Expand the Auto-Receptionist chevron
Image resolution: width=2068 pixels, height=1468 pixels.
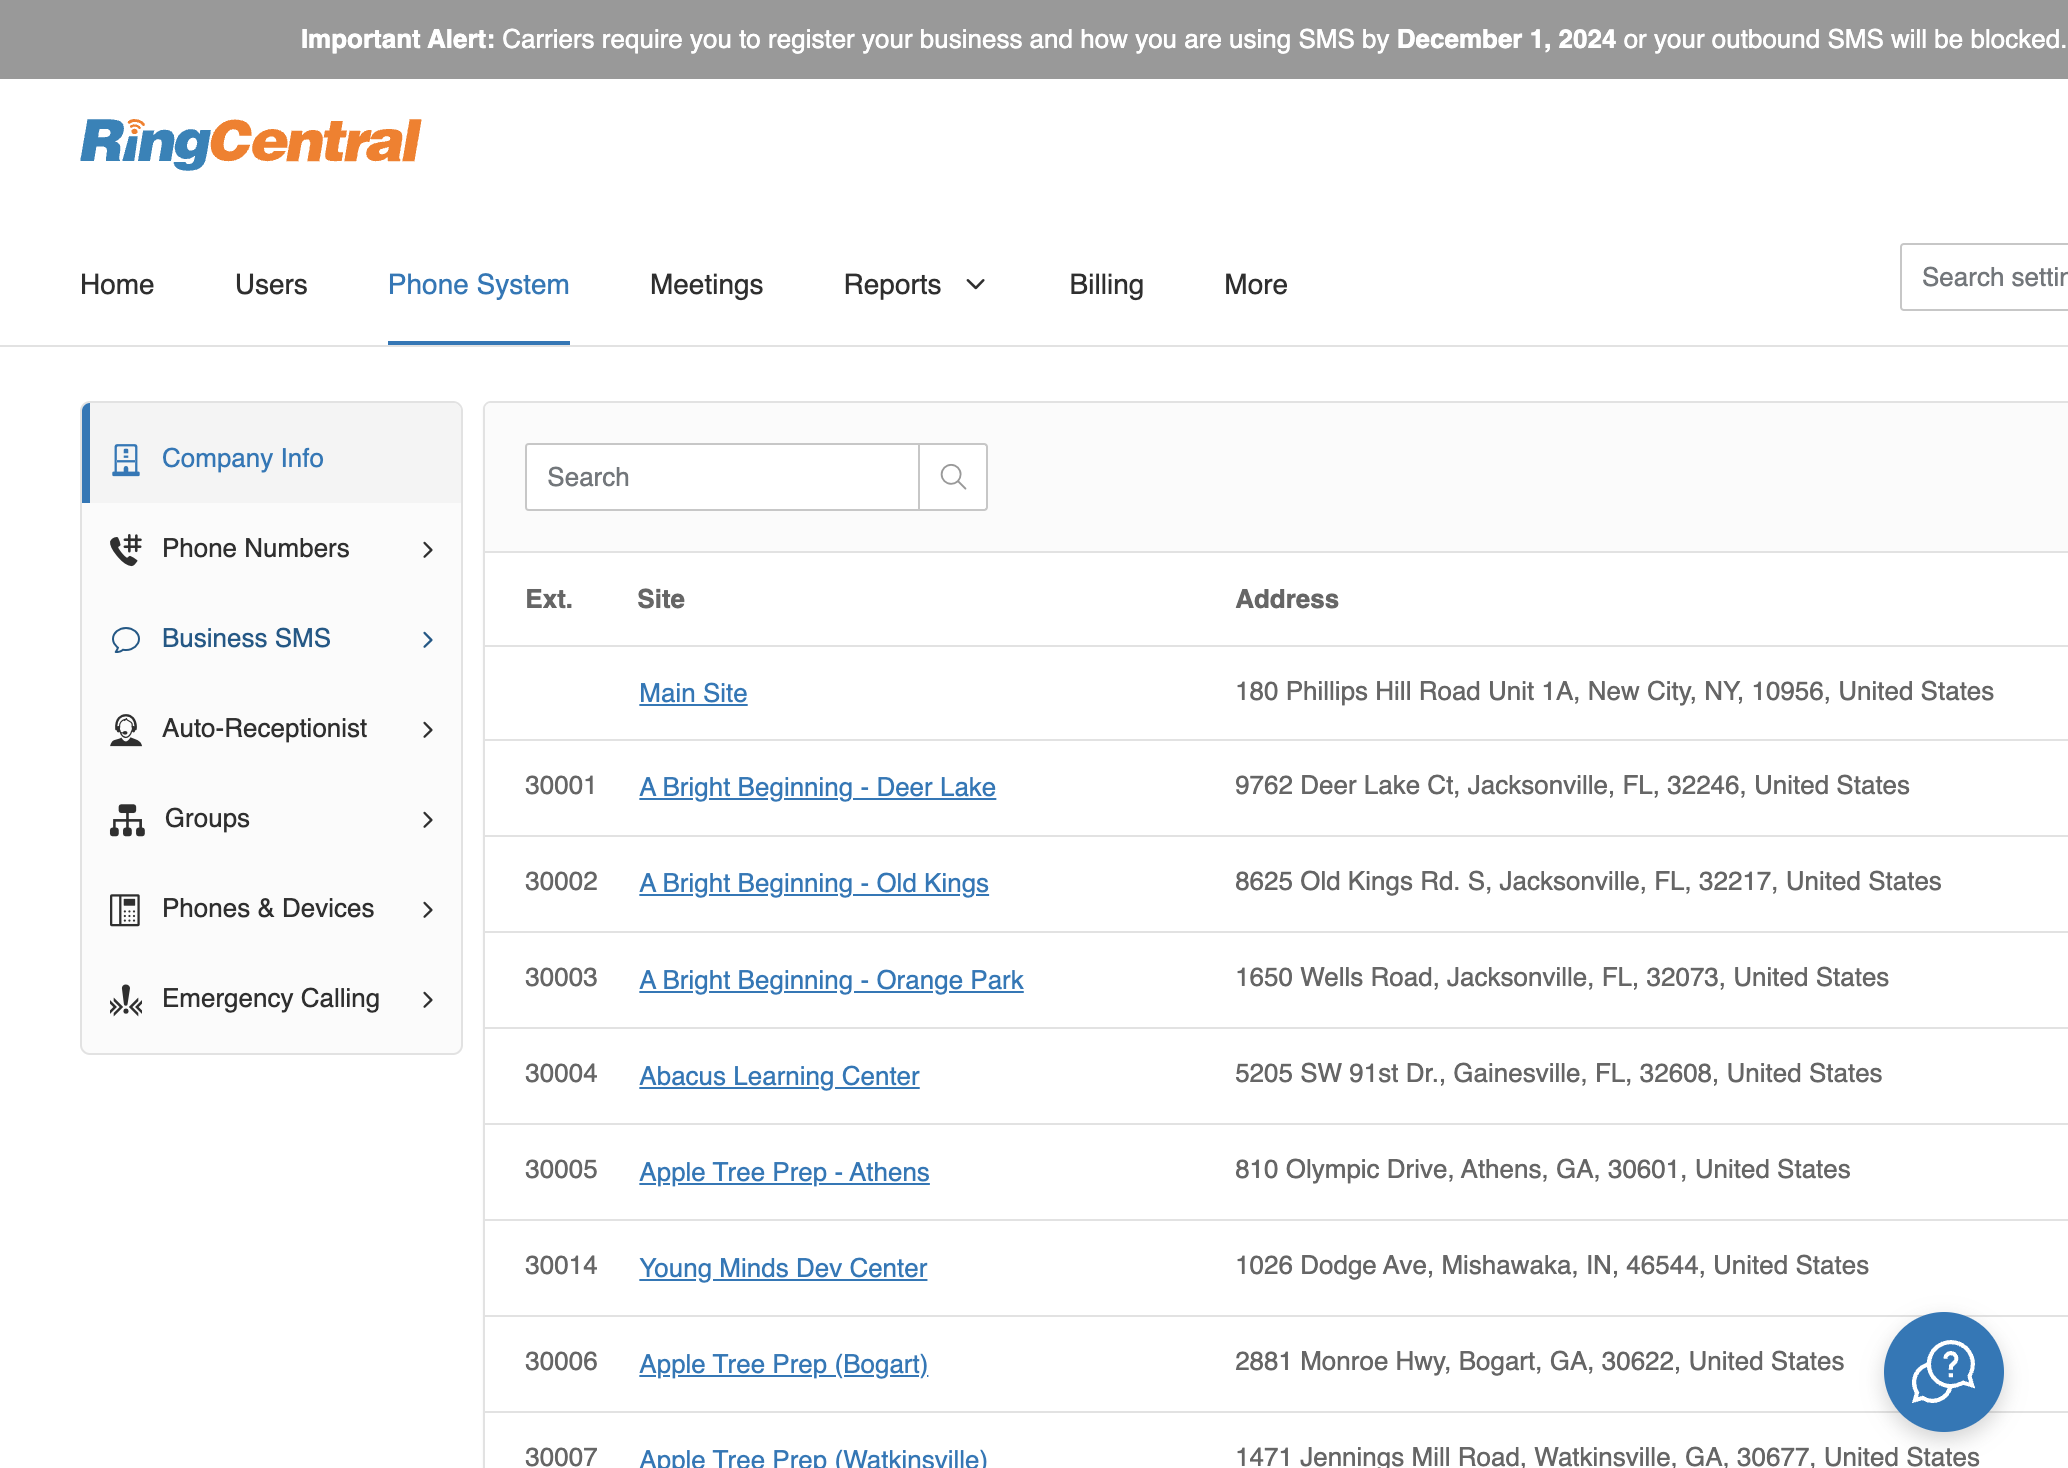tap(428, 729)
